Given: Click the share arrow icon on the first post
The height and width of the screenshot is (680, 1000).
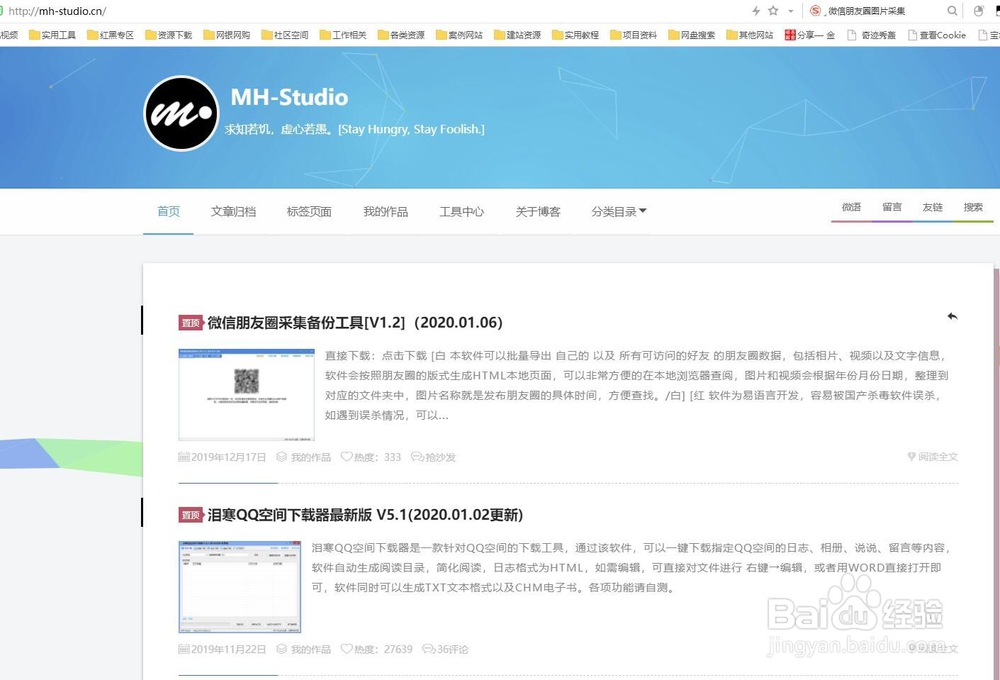Looking at the screenshot, I should point(952,316).
